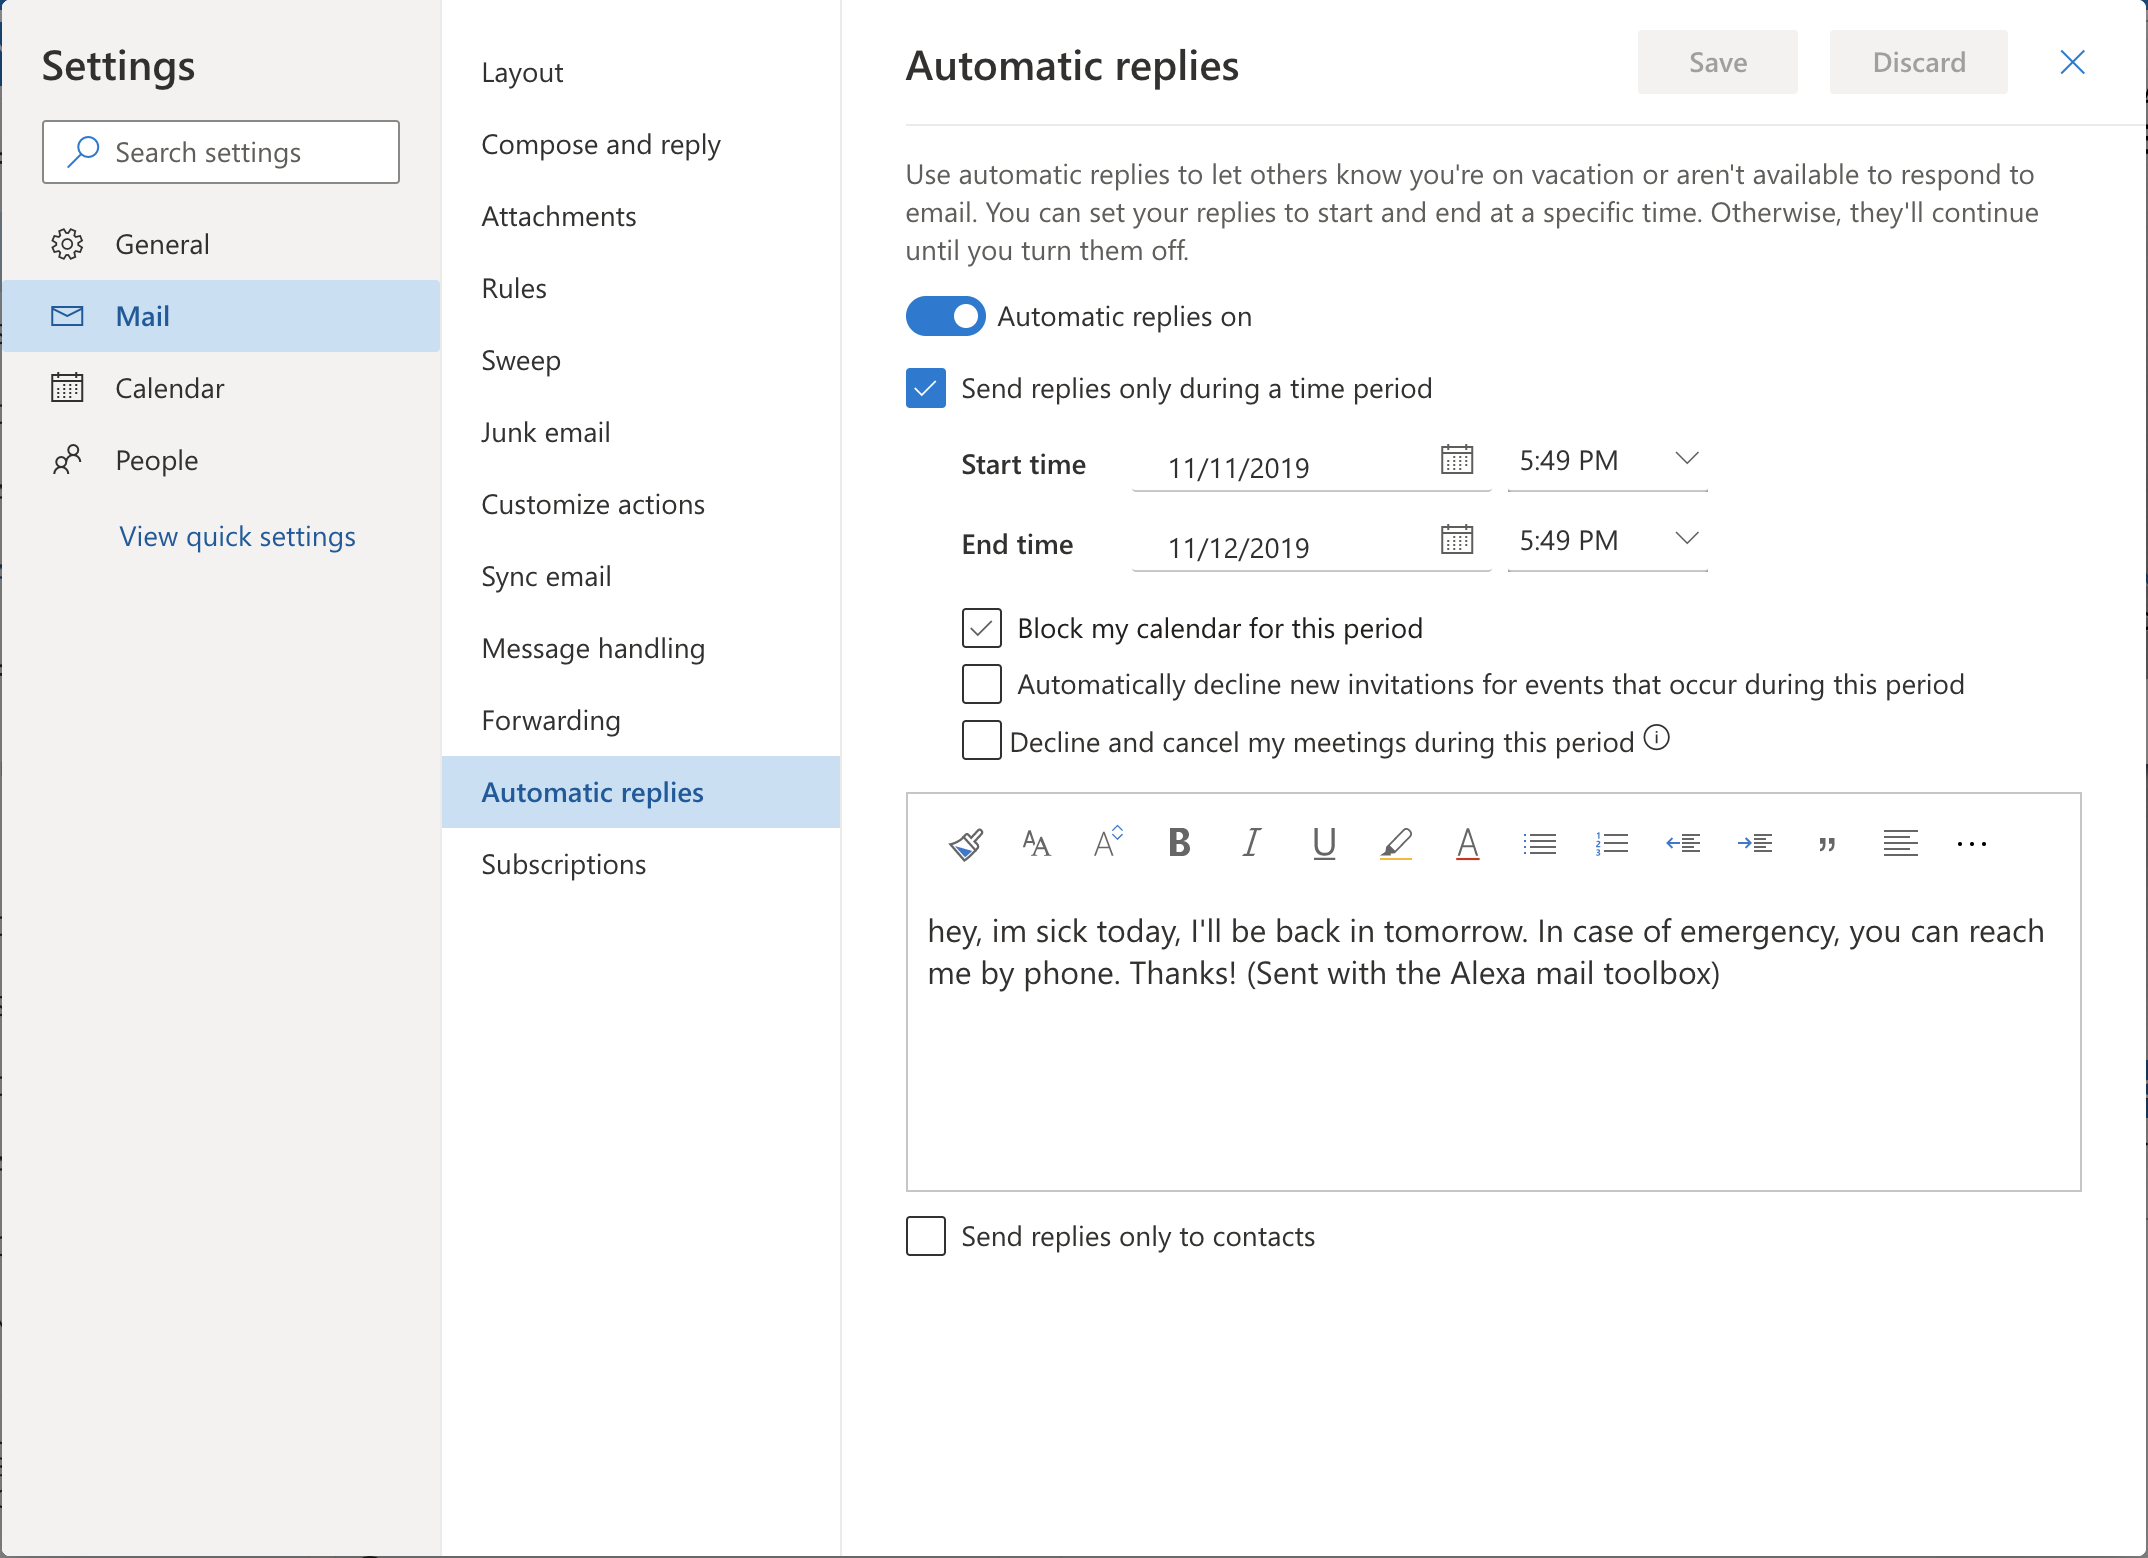
Task: Open Start time calendar picker icon
Action: click(x=1456, y=460)
